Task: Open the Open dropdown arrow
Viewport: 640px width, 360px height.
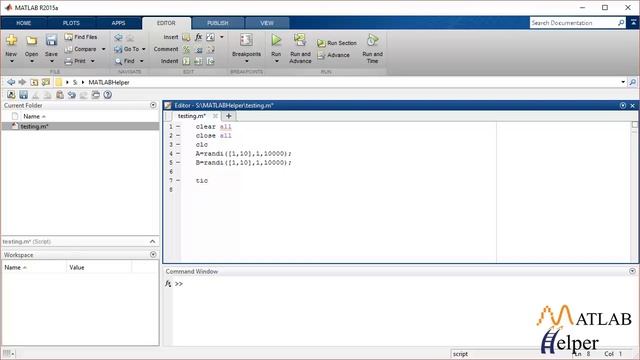Action: tap(31, 61)
